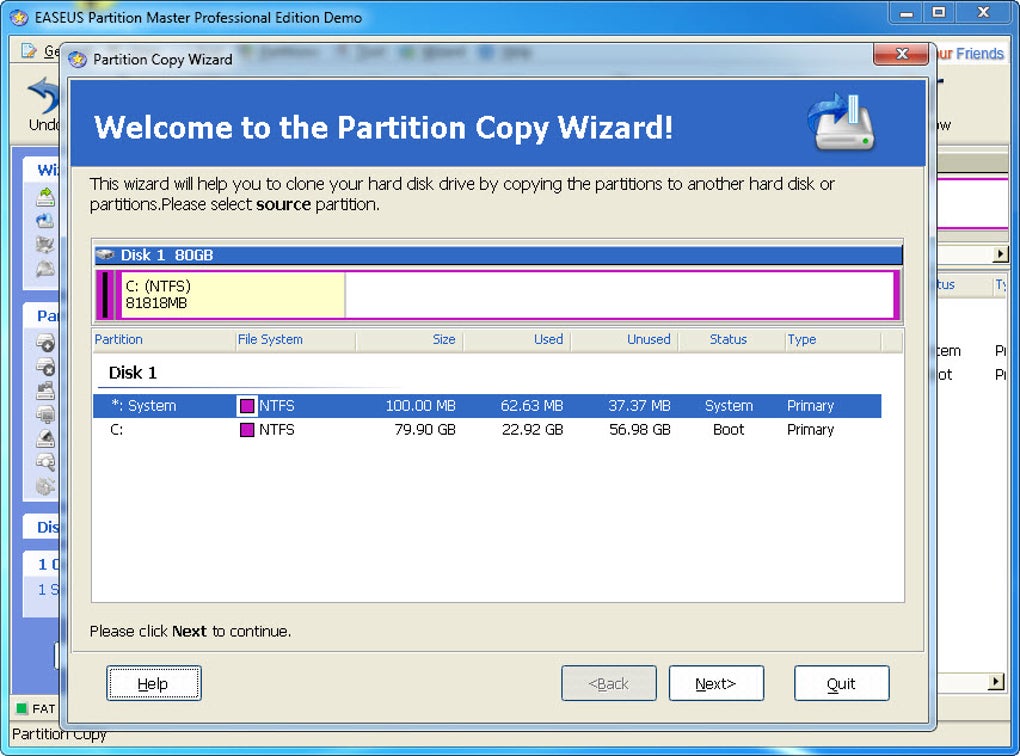Sort the list by Partition column header
This screenshot has width=1020, height=756.
(x=164, y=340)
